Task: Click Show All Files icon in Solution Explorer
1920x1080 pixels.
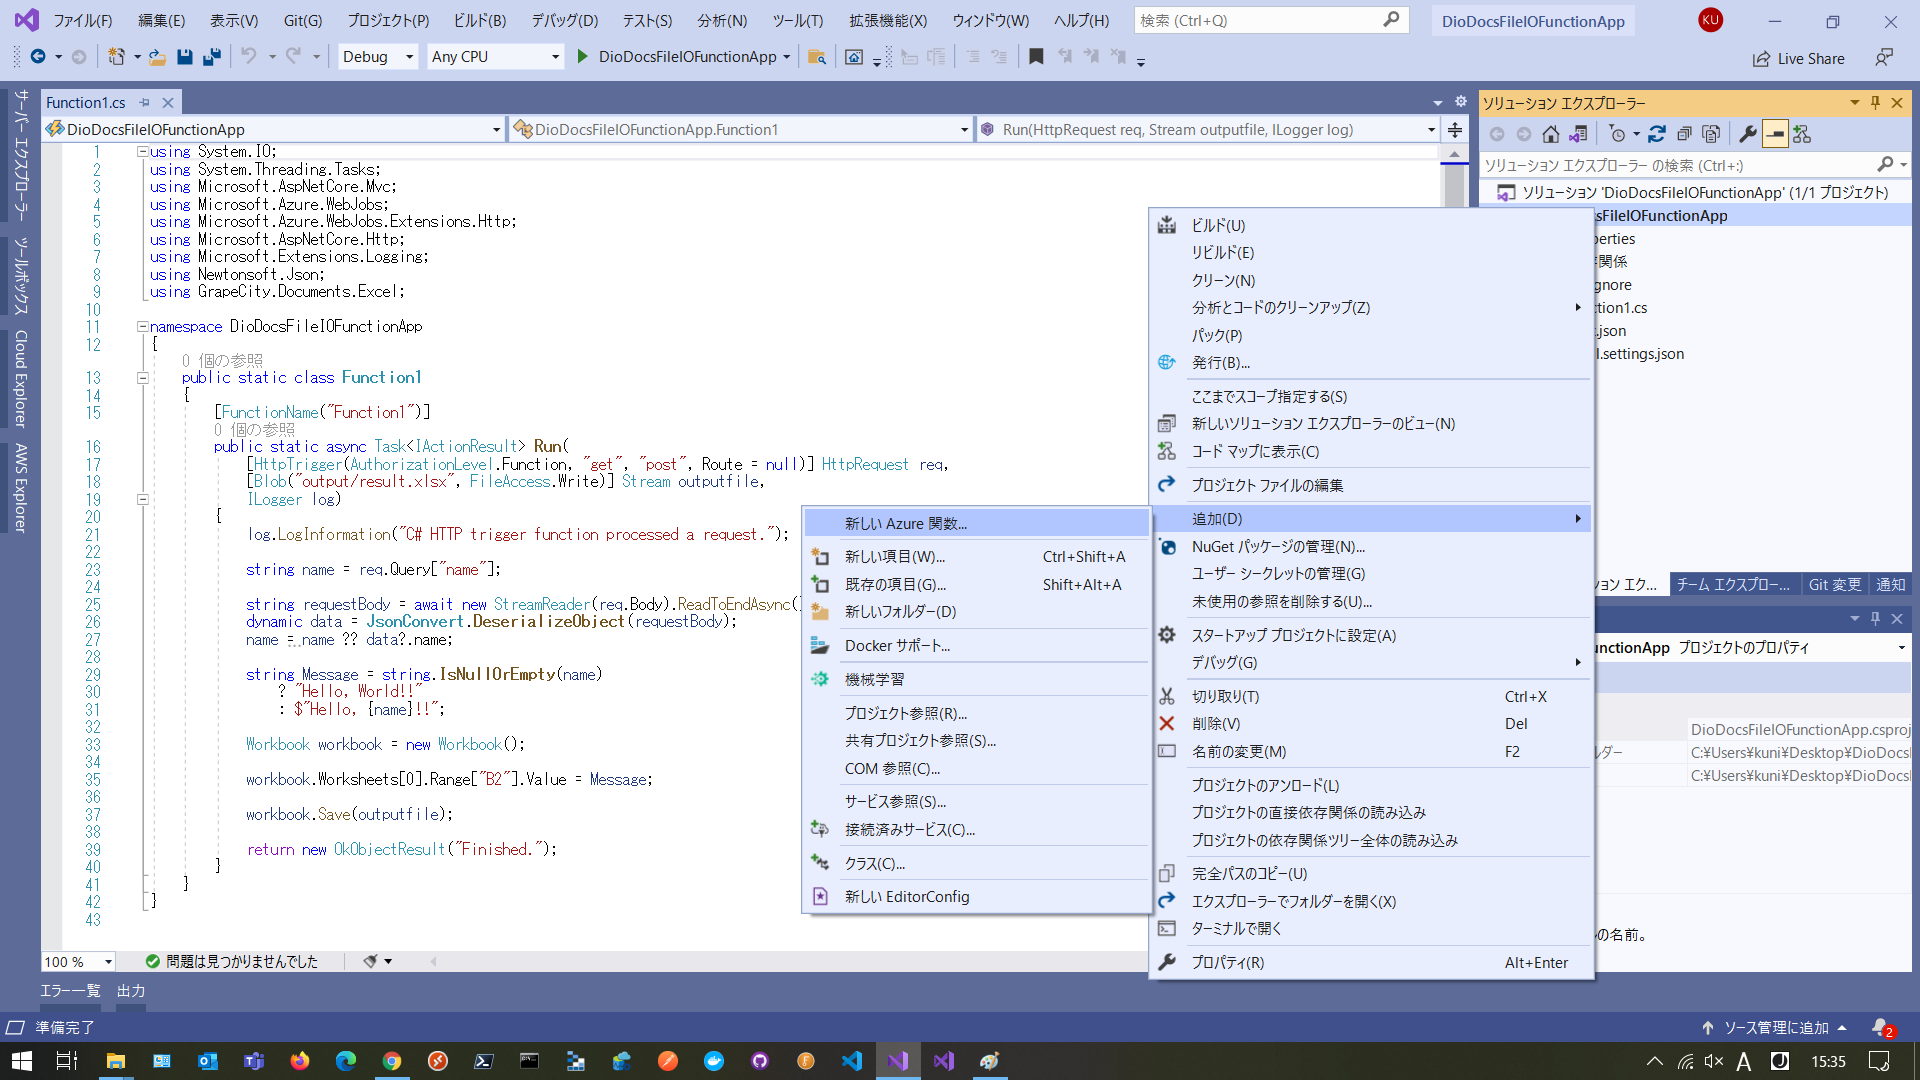Action: click(1711, 134)
